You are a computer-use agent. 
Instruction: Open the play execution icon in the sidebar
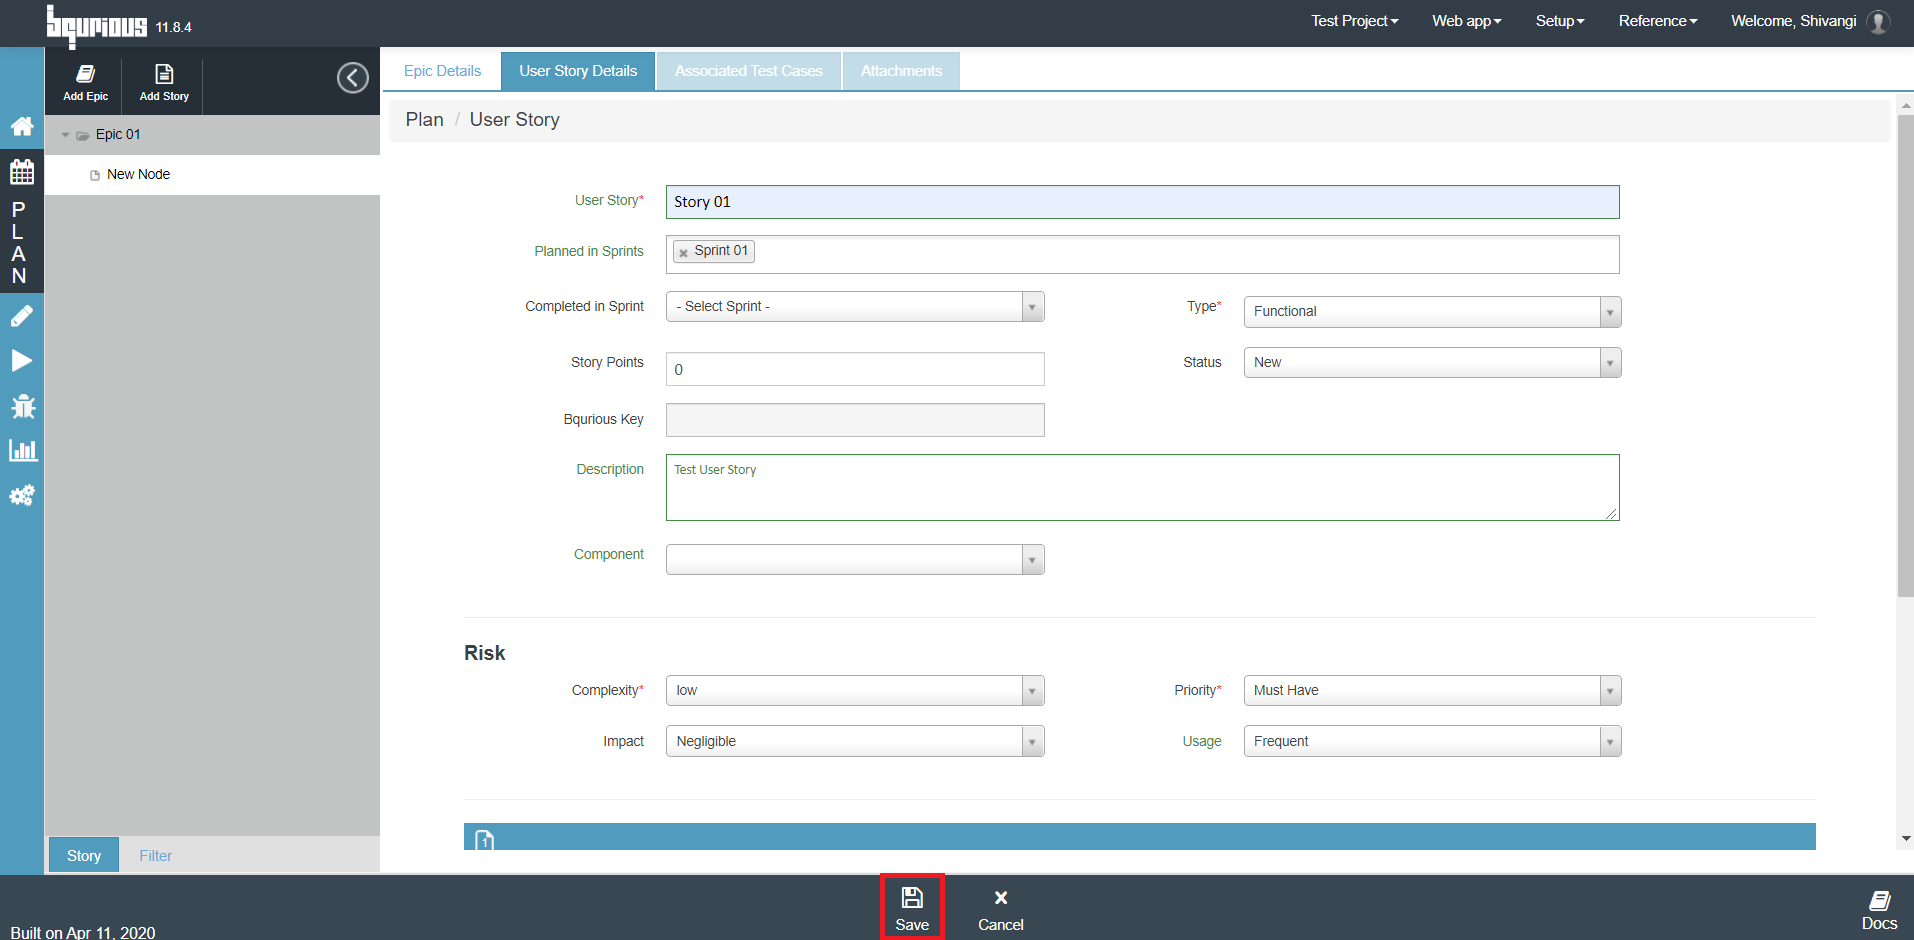(x=22, y=361)
